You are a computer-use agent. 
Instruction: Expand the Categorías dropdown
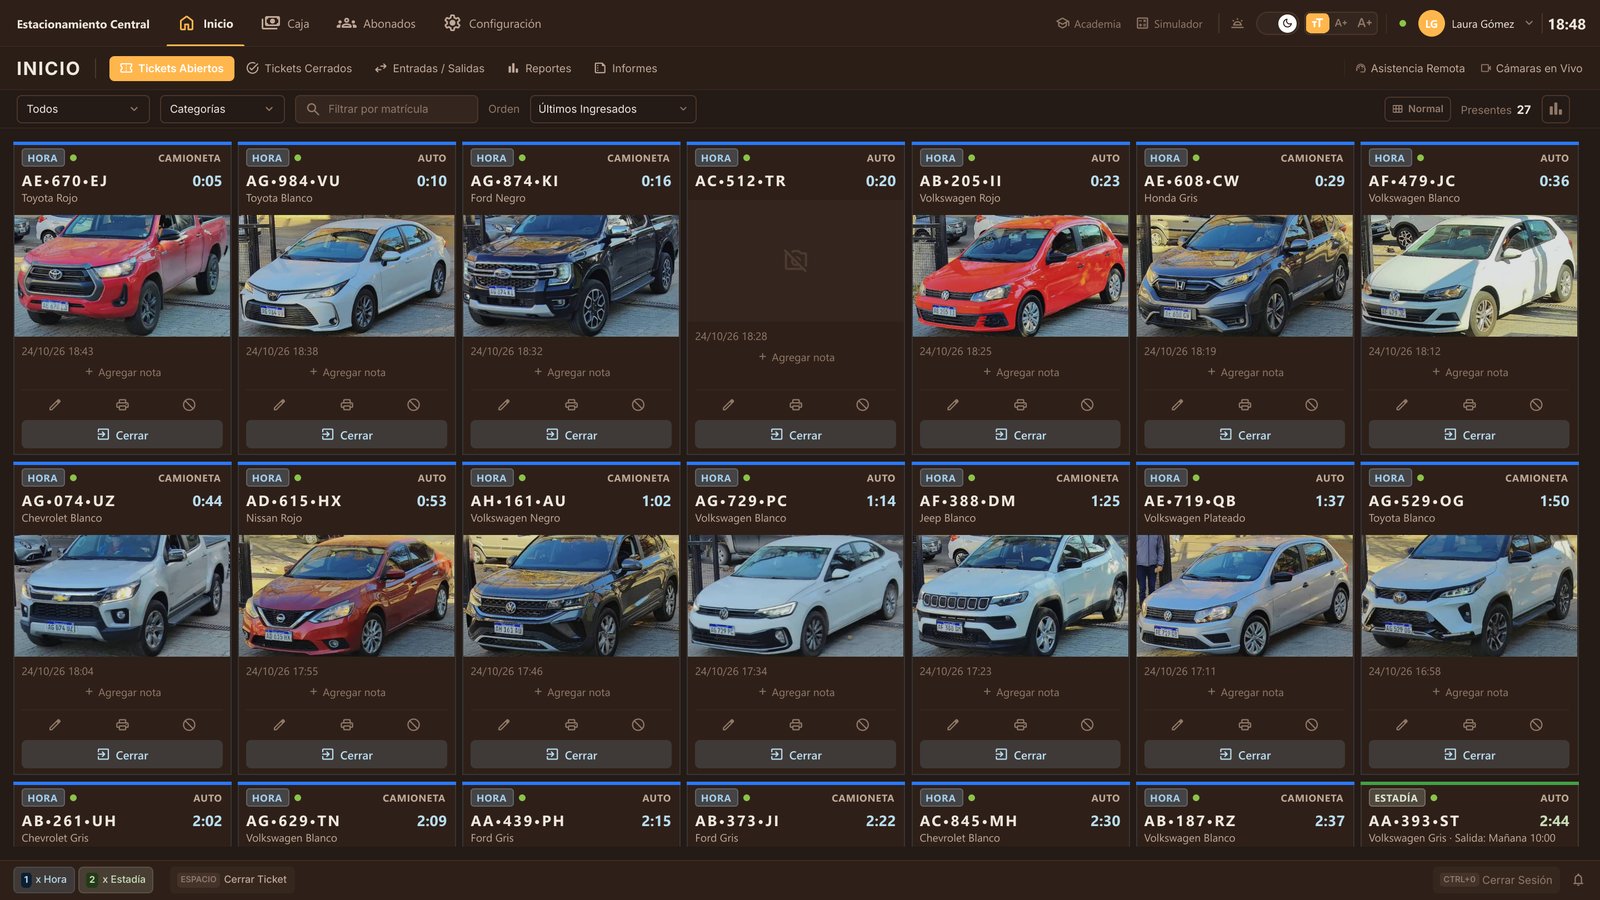pyautogui.click(x=222, y=109)
